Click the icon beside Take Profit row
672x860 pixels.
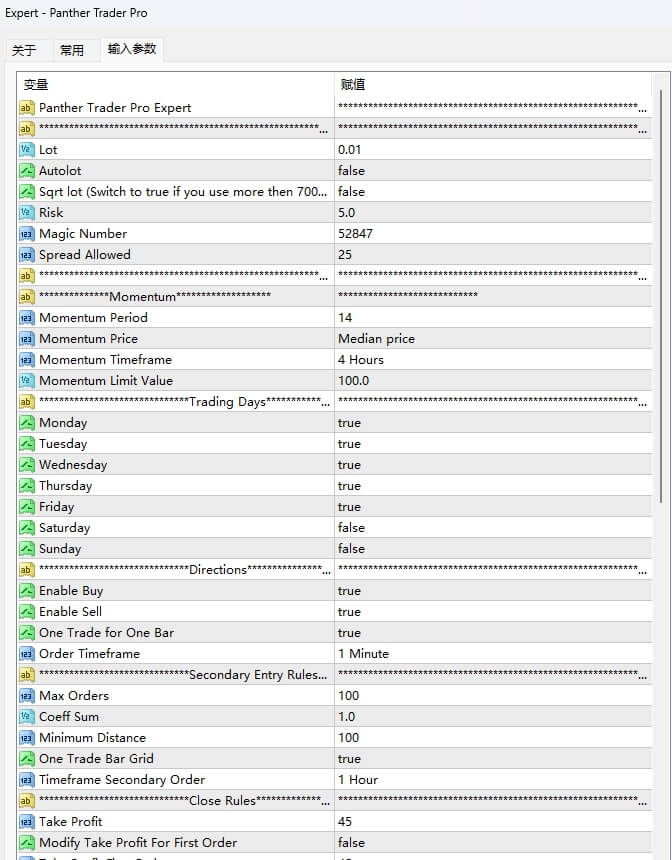click(x=26, y=821)
